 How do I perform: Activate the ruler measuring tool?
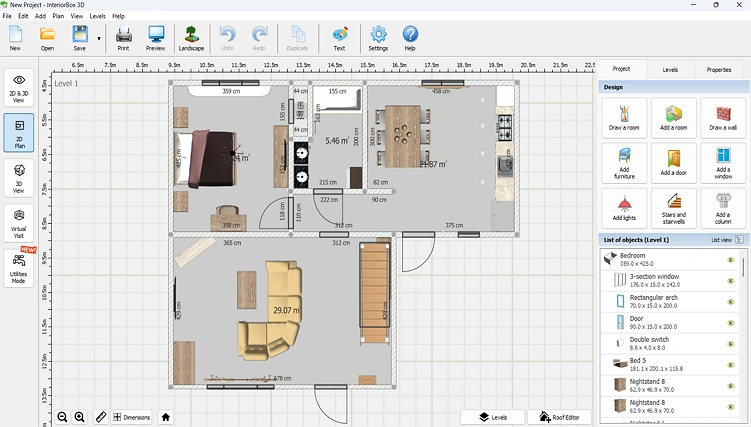coord(101,417)
